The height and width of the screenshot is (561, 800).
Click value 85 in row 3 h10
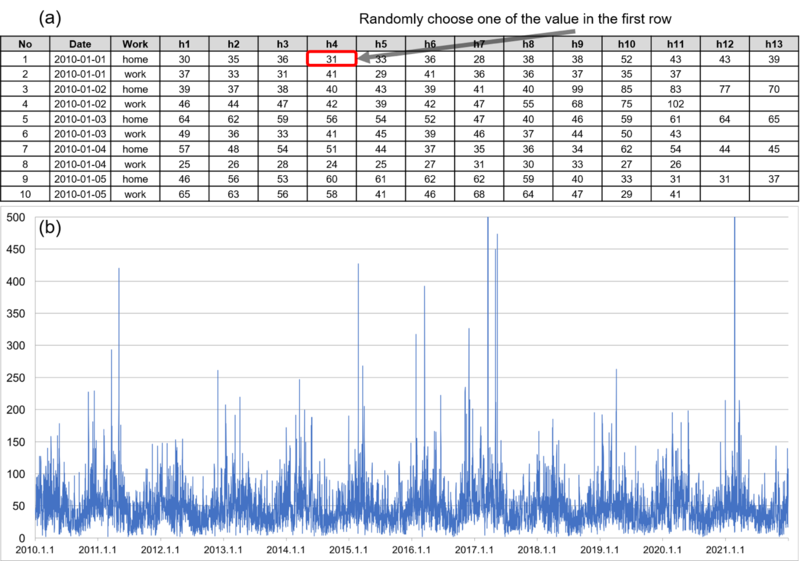tap(627, 89)
